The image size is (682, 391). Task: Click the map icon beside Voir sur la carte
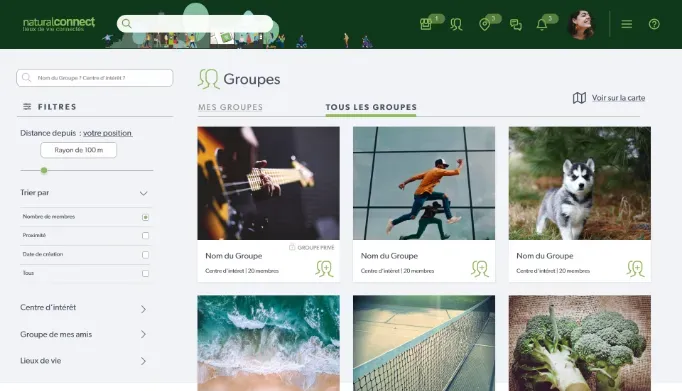[579, 98]
